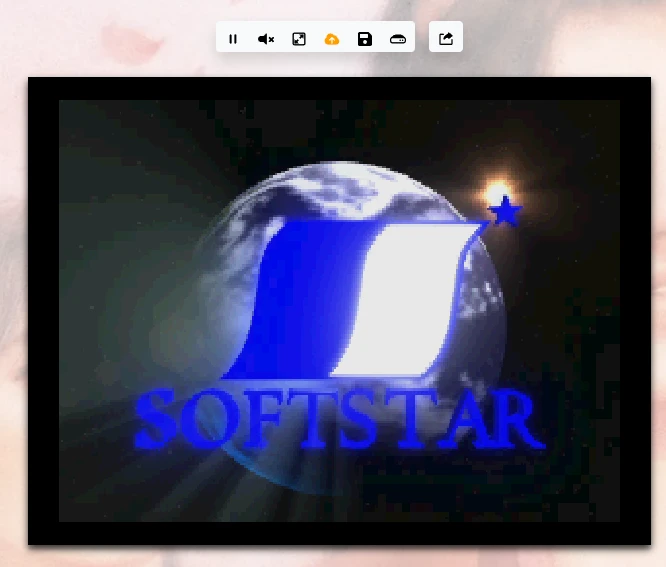
Task: Pause the running game
Action: pos(233,39)
